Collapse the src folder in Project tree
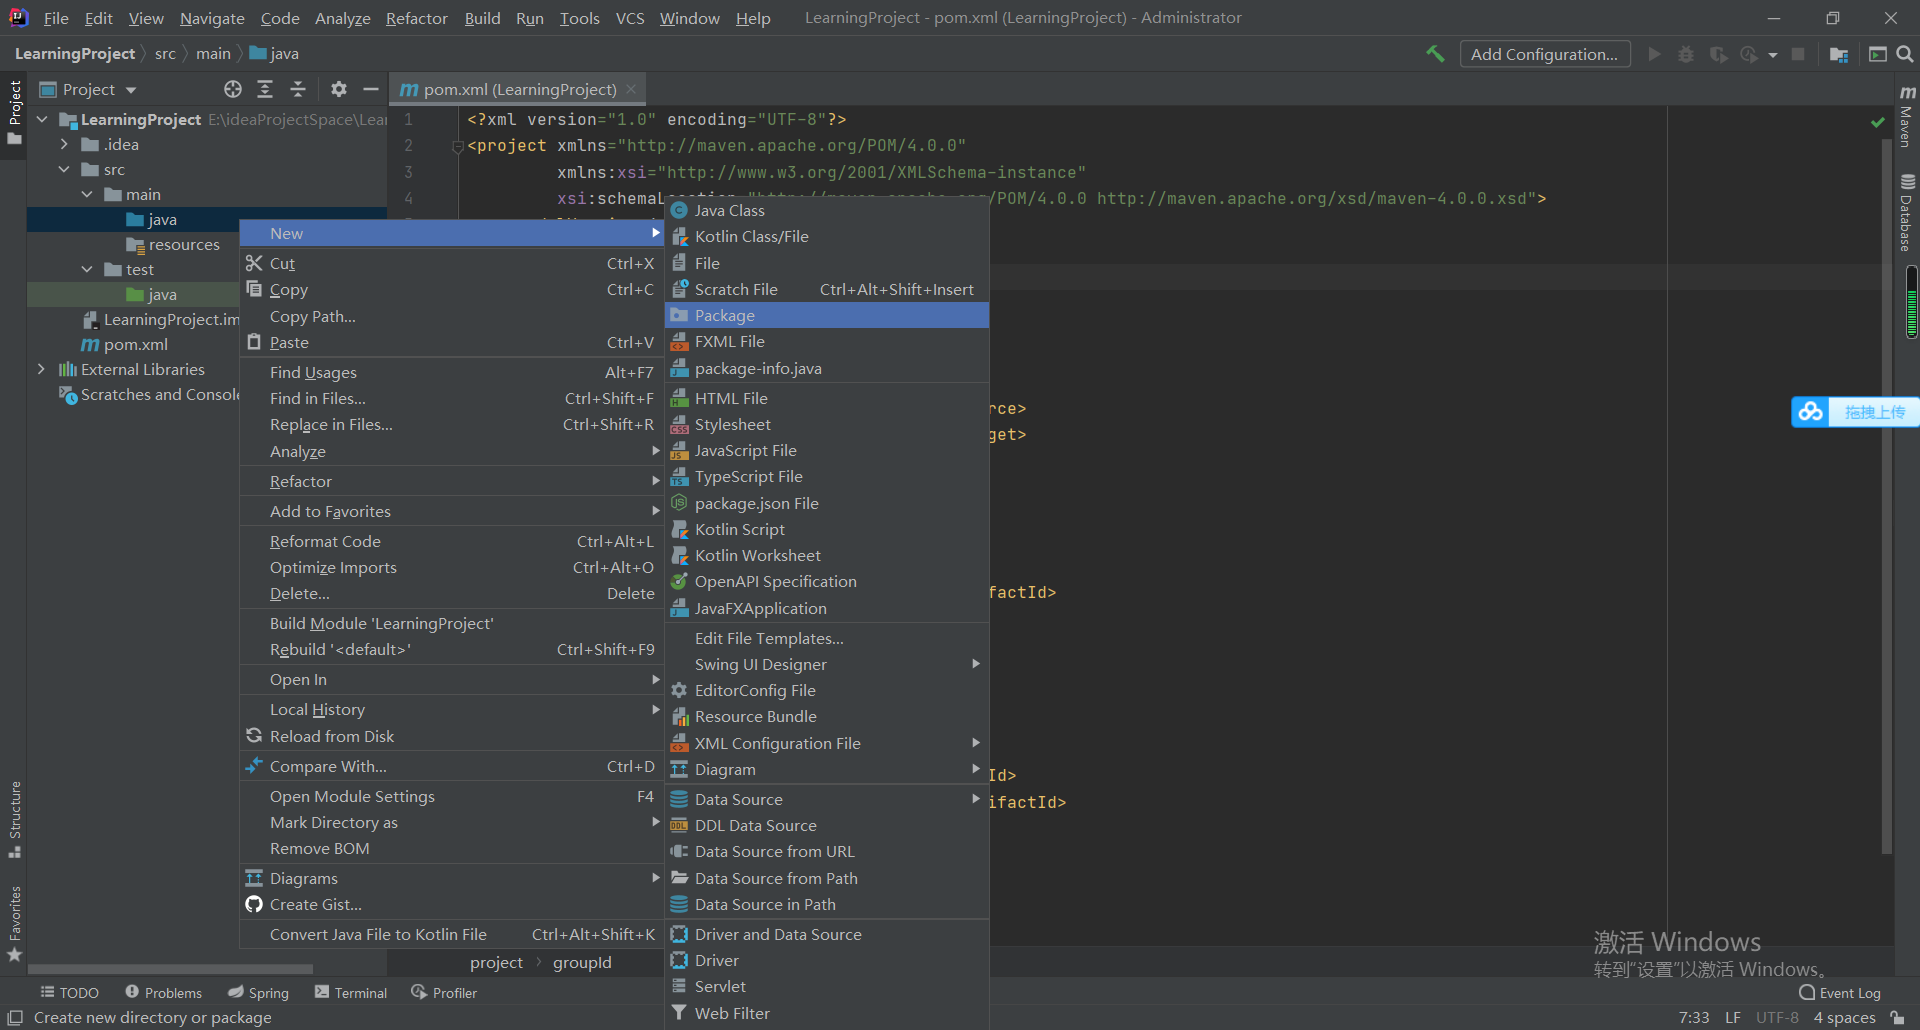Viewport: 1920px width, 1030px height. [65, 169]
